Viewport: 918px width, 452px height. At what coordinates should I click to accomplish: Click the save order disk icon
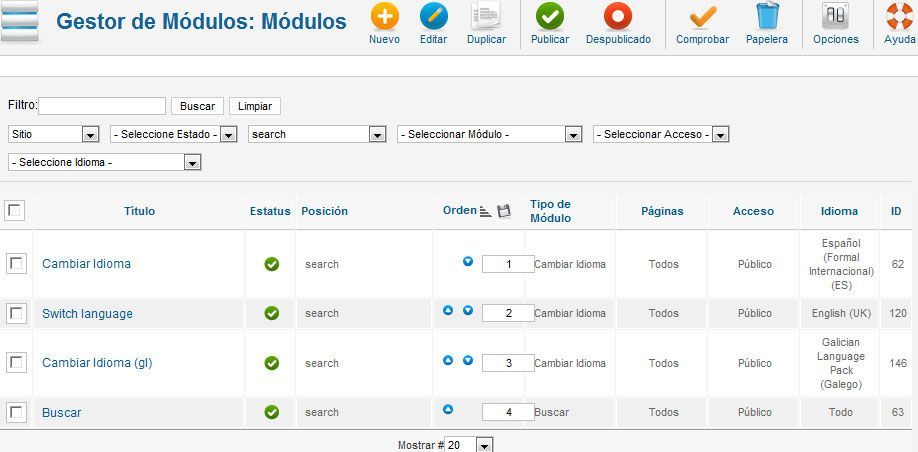point(504,211)
